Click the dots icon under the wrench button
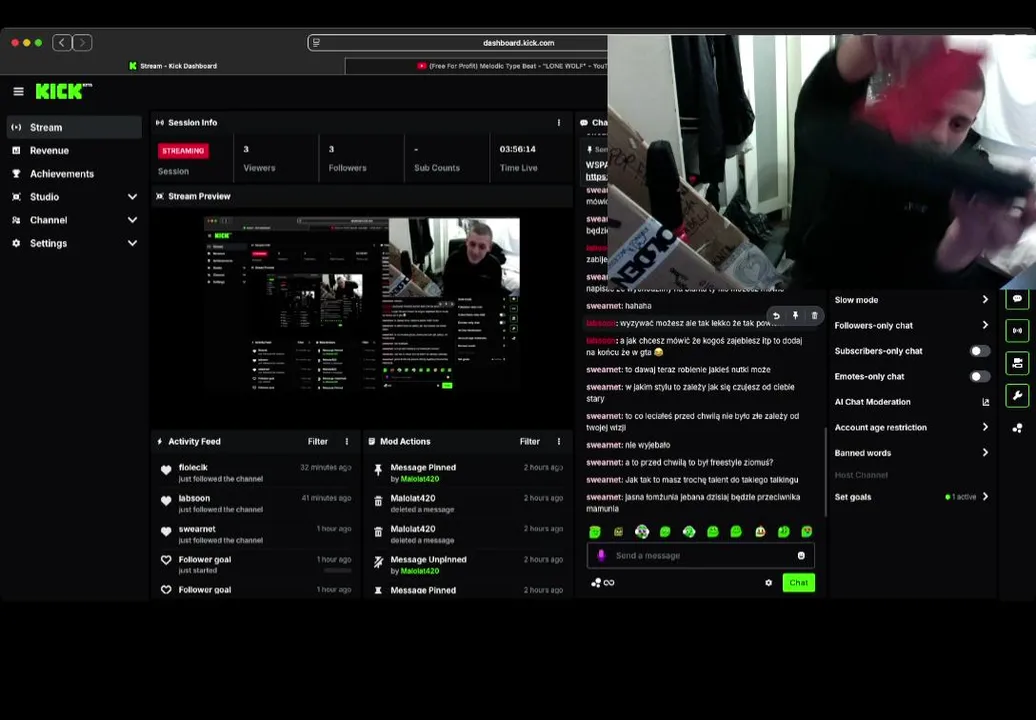 [1018, 428]
